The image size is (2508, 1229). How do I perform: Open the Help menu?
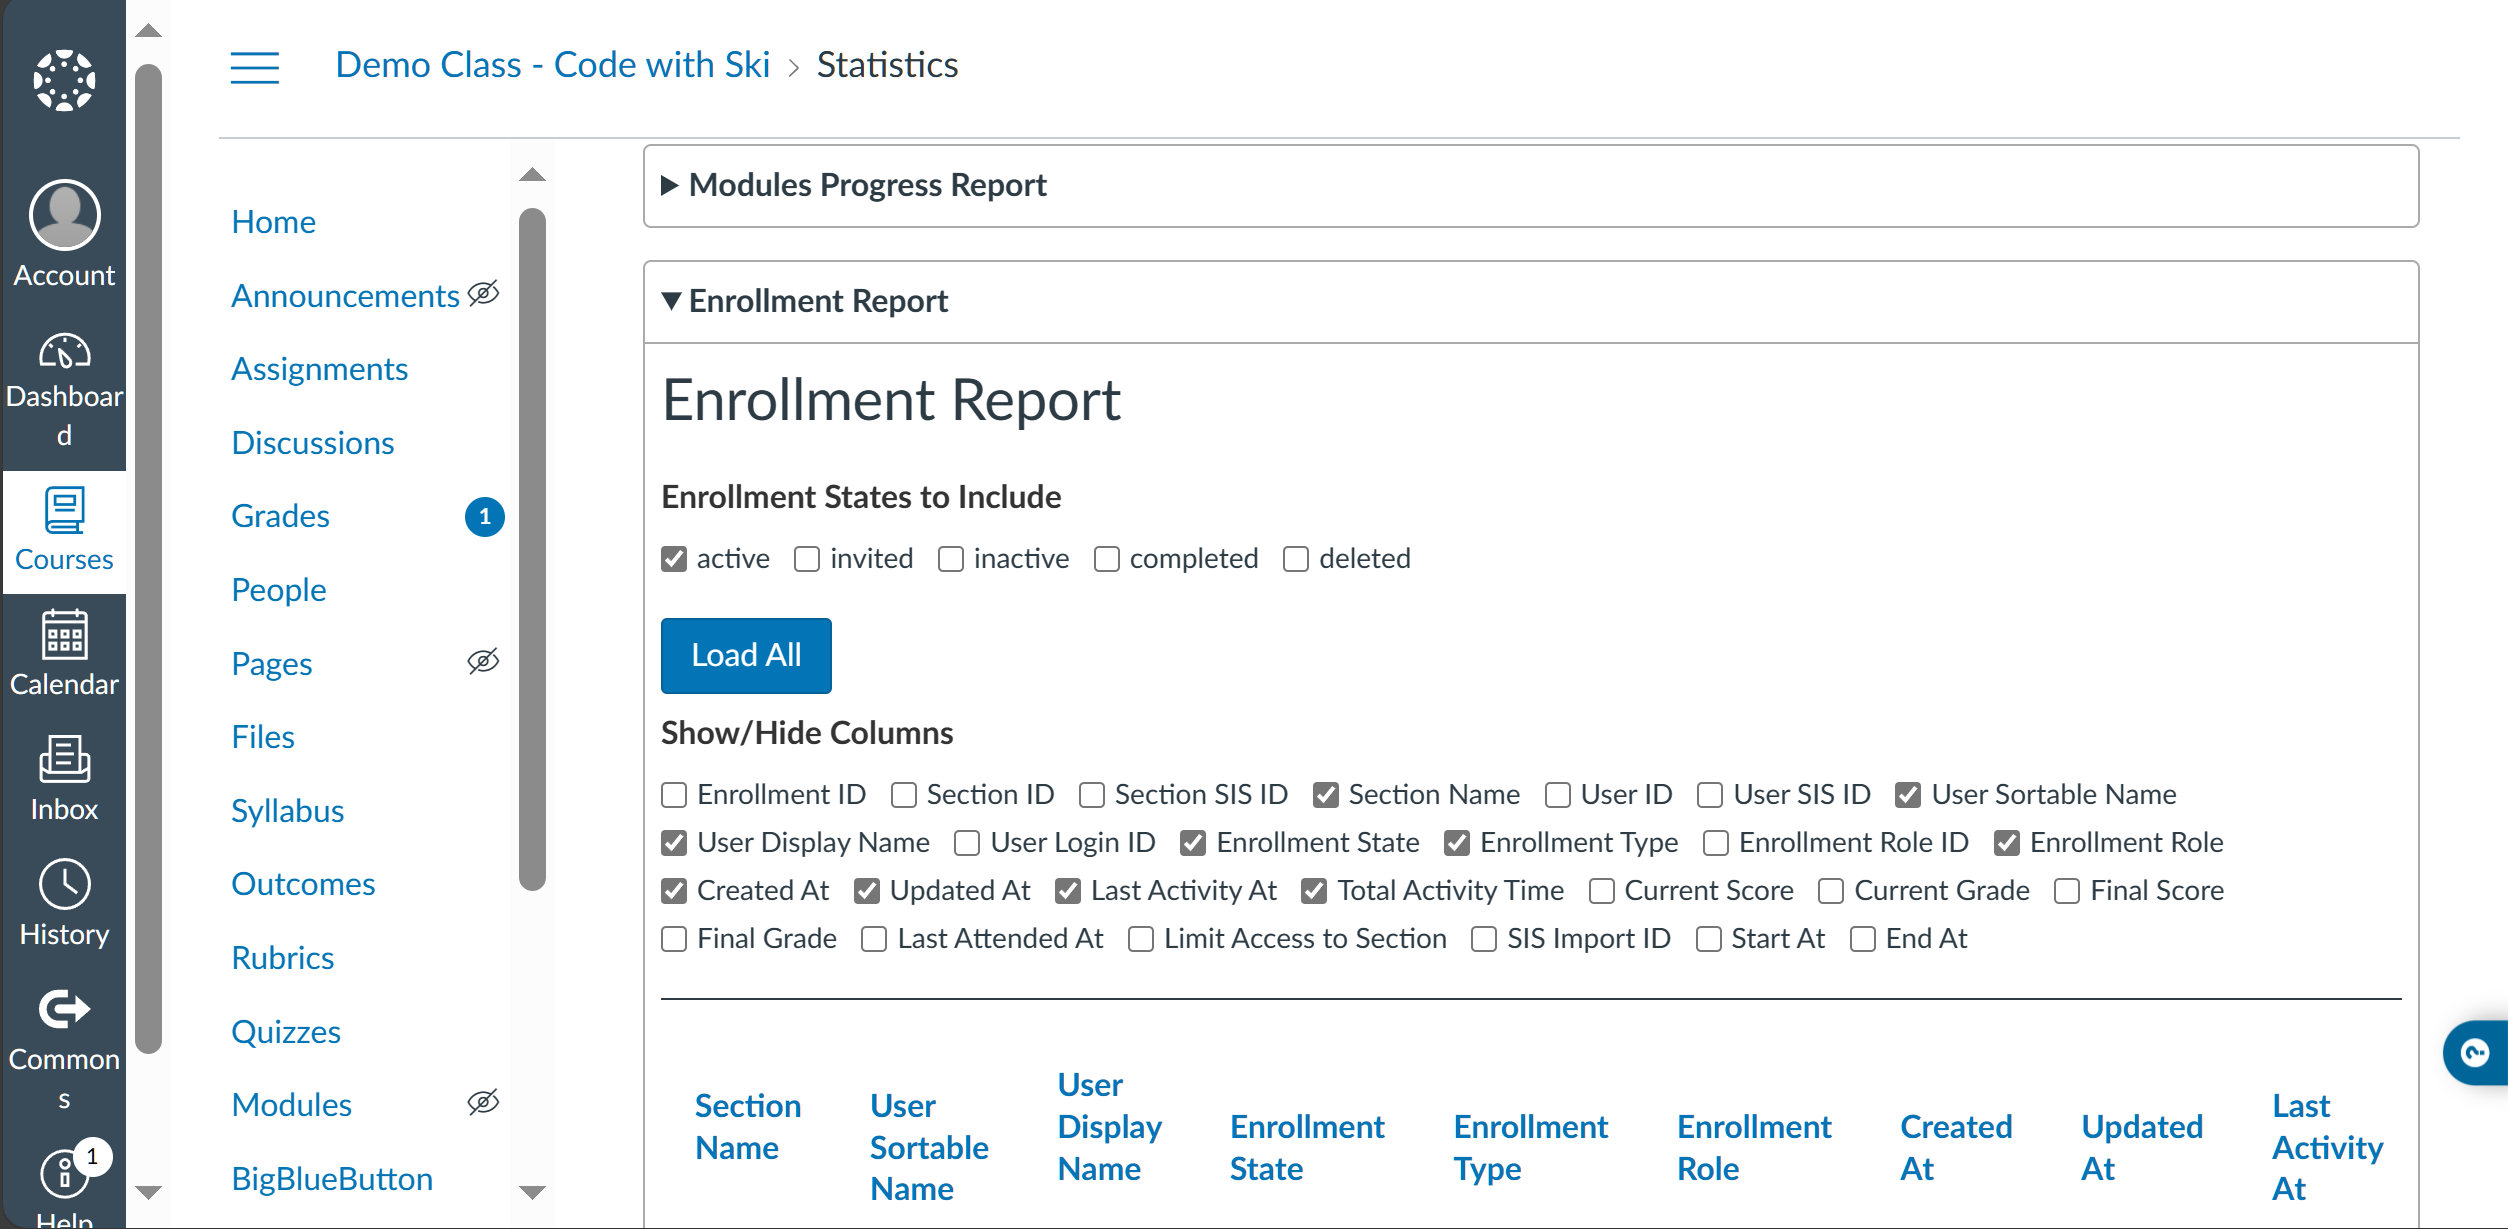pyautogui.click(x=63, y=1175)
